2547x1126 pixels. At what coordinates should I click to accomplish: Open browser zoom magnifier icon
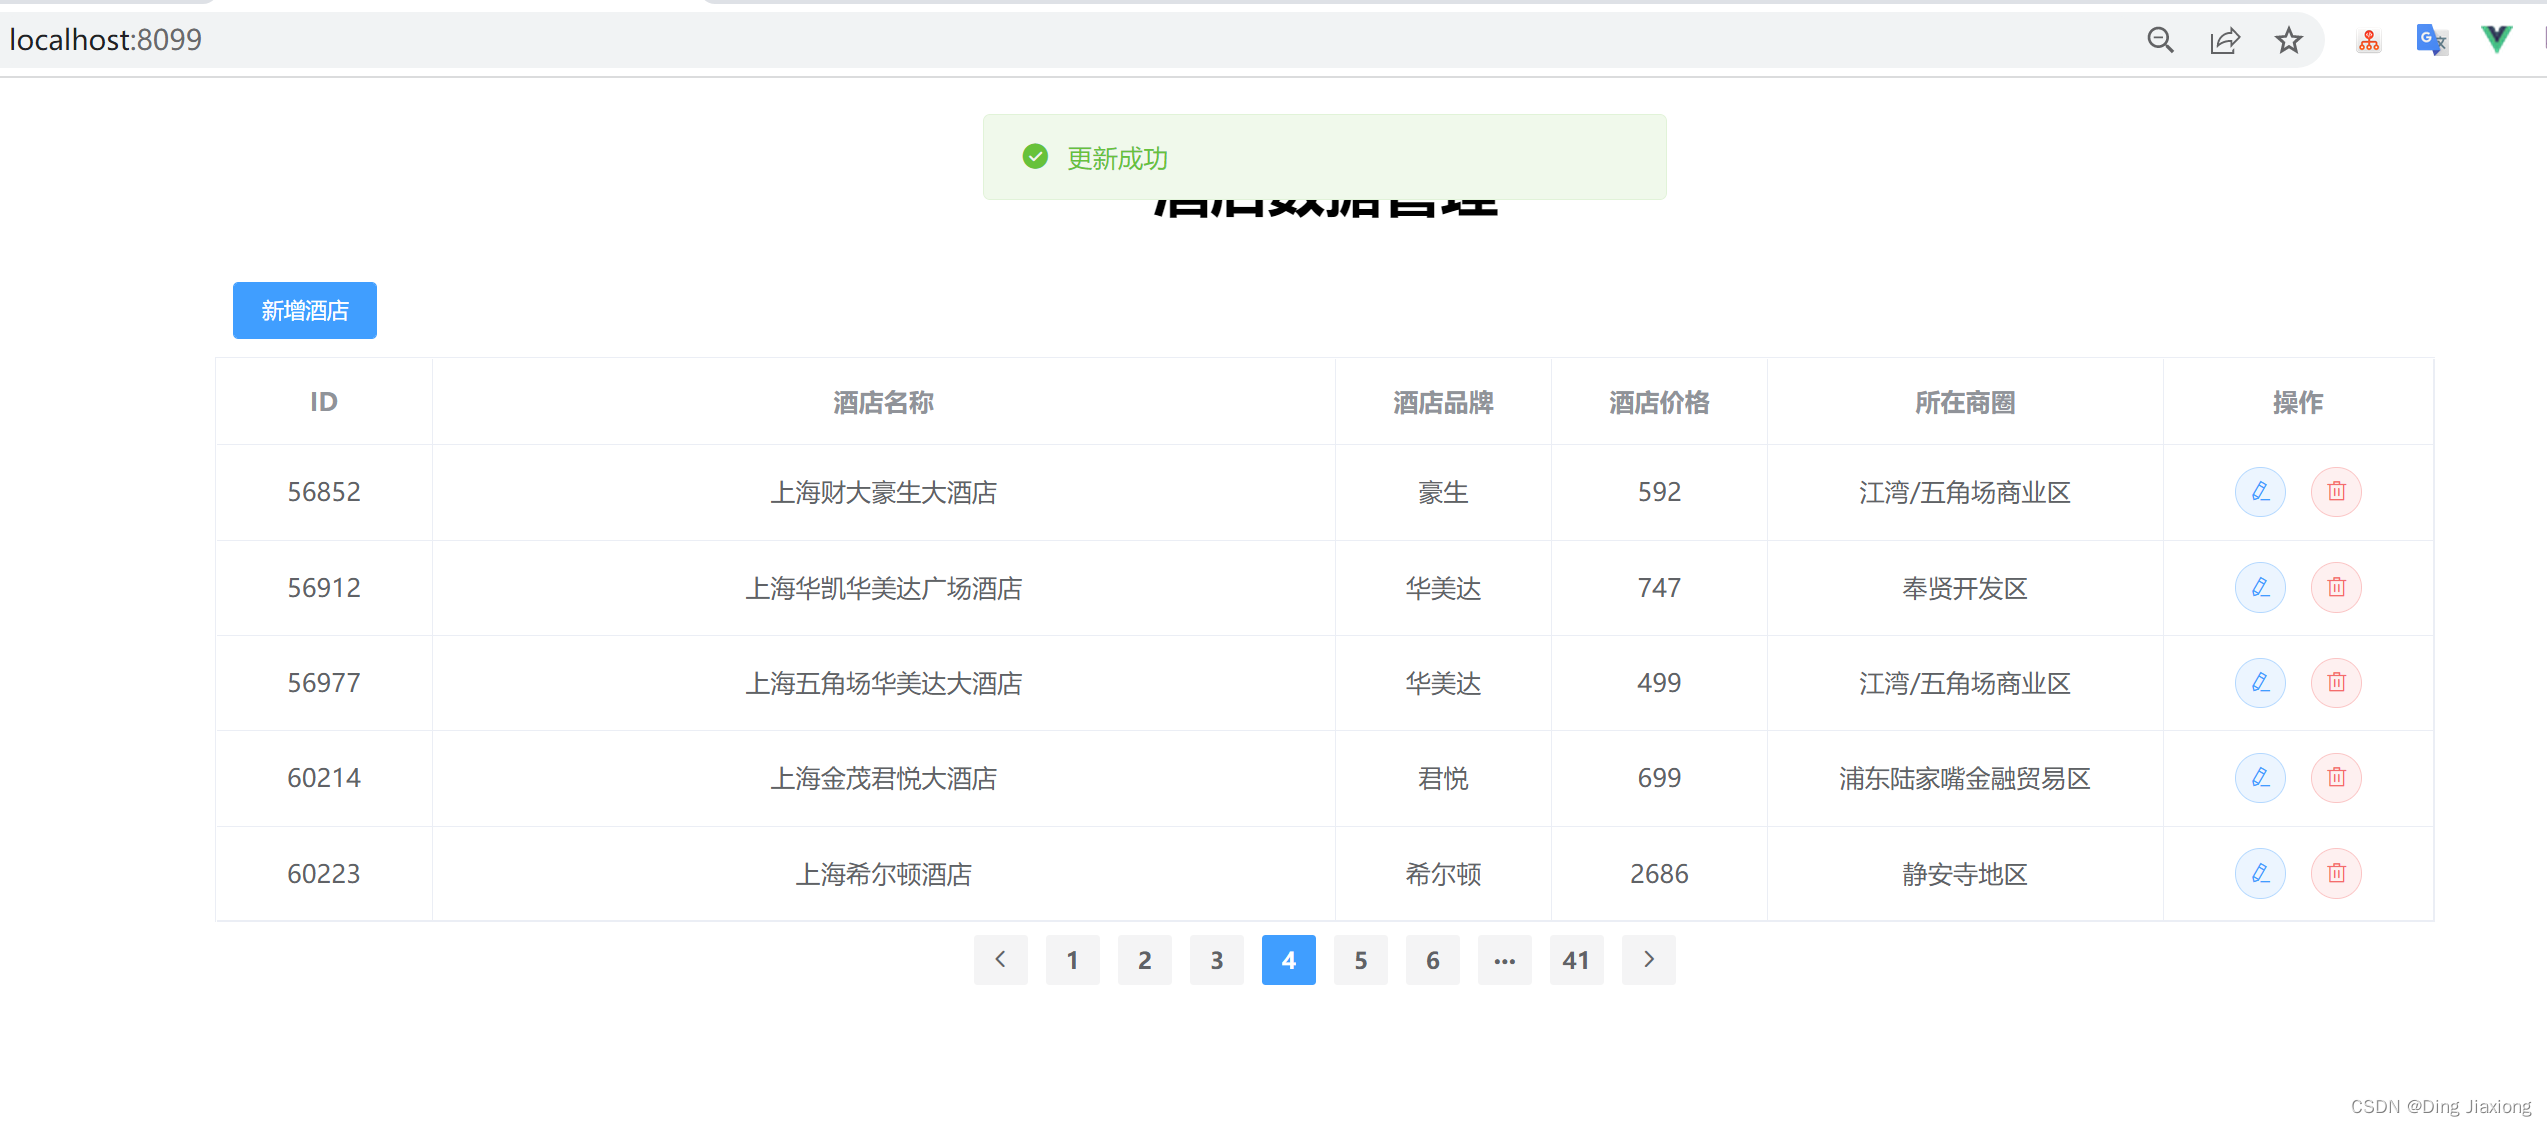[2160, 40]
